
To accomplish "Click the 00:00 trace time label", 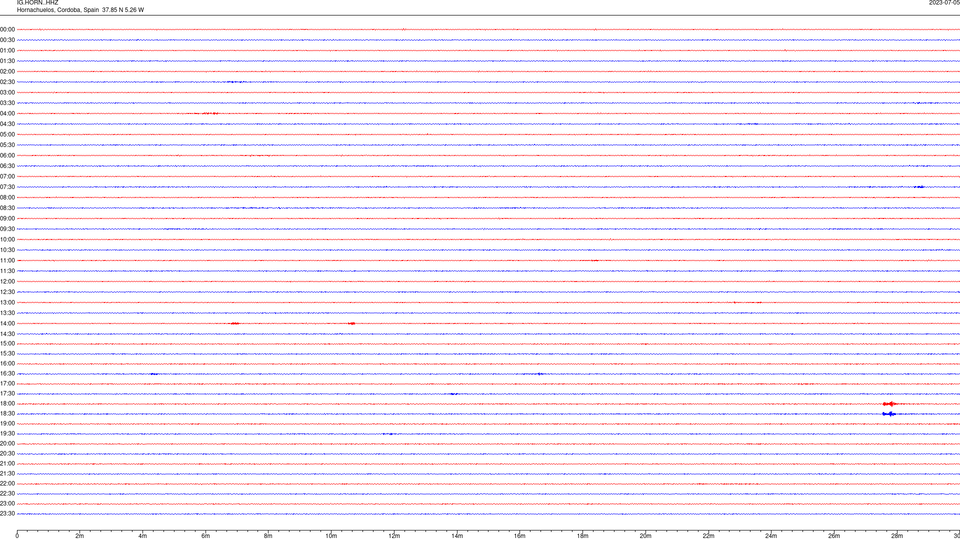I will click(7, 29).
